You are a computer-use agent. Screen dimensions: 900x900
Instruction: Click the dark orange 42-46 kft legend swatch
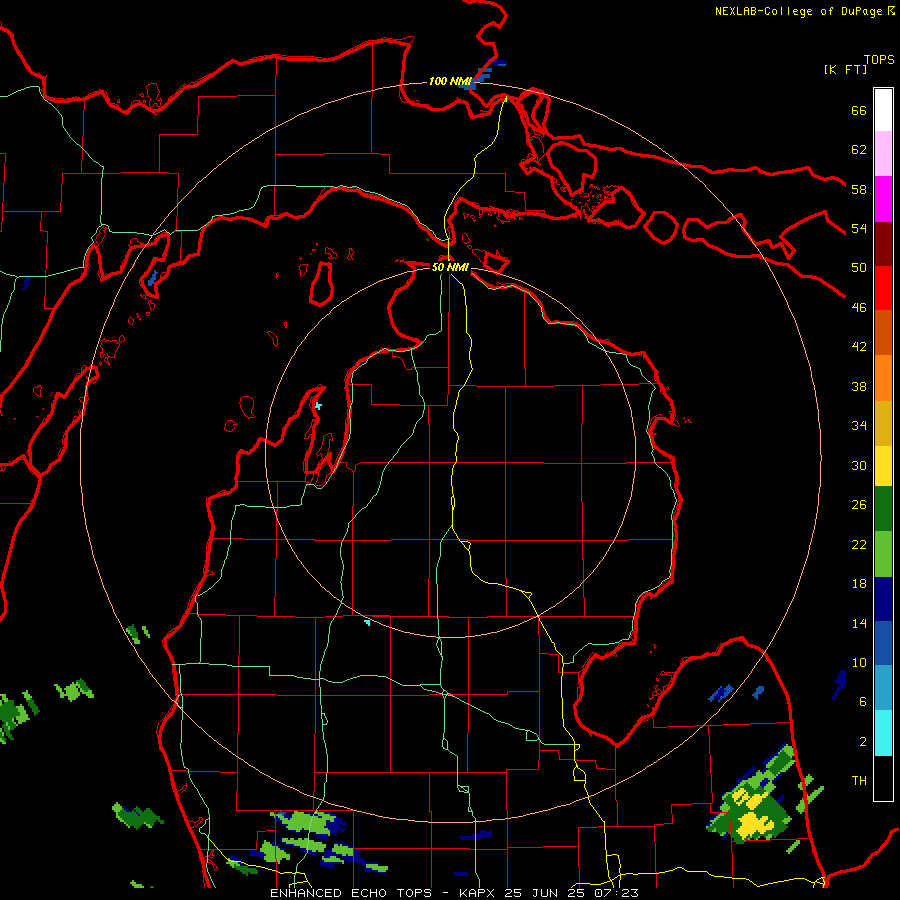883,333
